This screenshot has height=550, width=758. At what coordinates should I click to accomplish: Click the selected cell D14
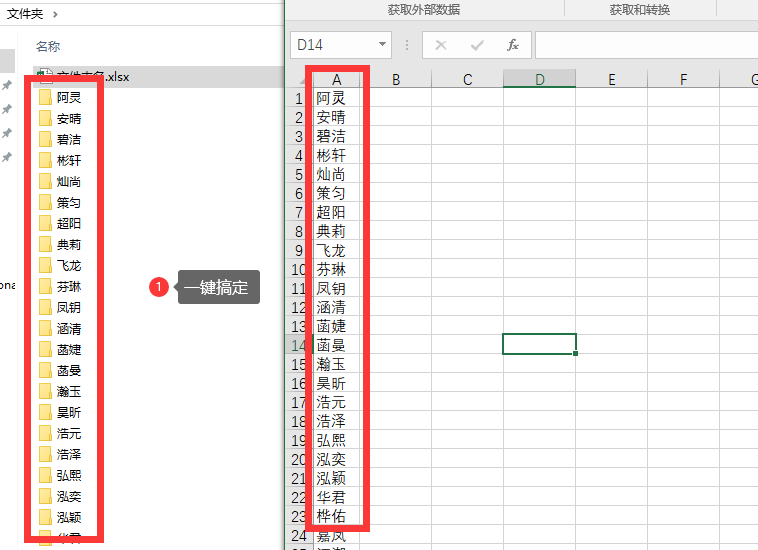(539, 344)
